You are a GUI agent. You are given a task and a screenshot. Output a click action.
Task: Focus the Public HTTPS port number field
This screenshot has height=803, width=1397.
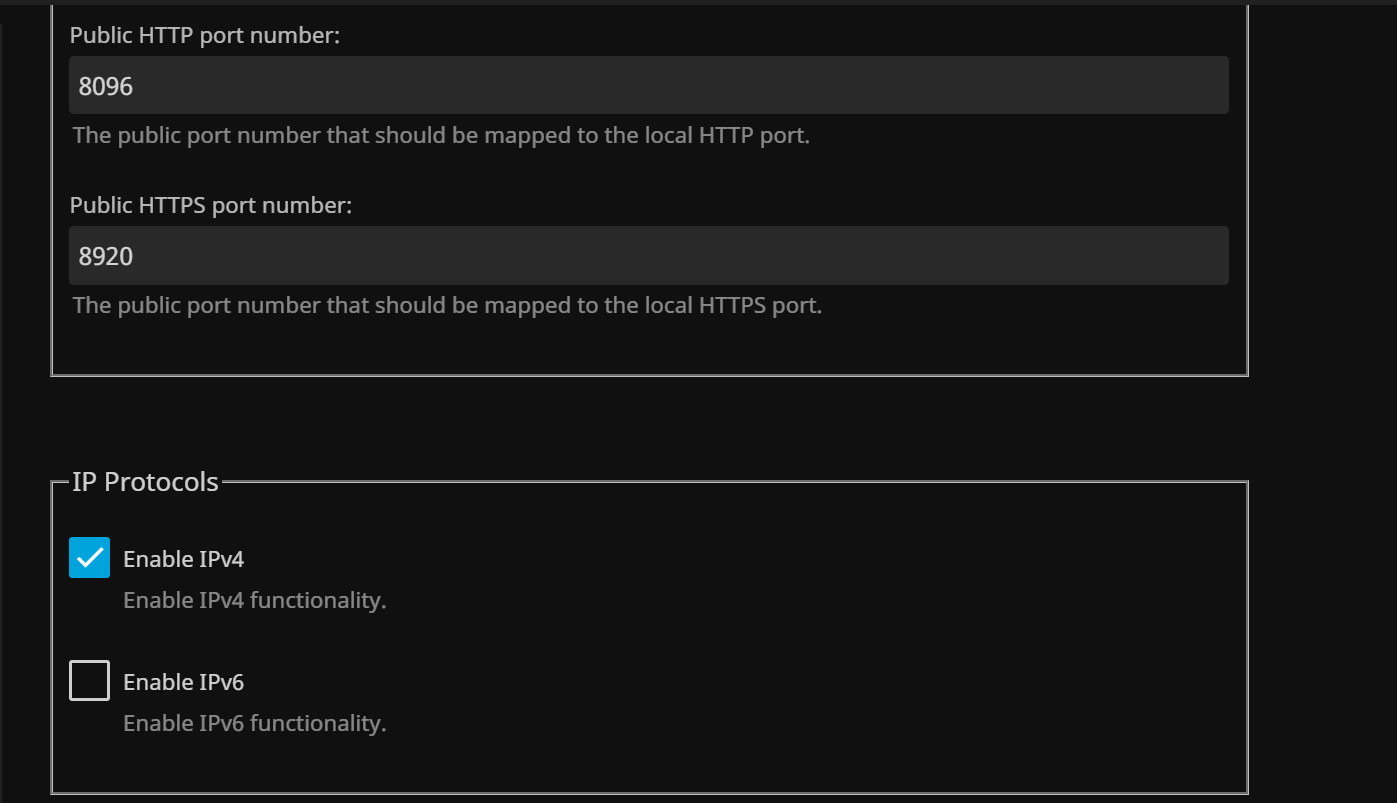648,255
